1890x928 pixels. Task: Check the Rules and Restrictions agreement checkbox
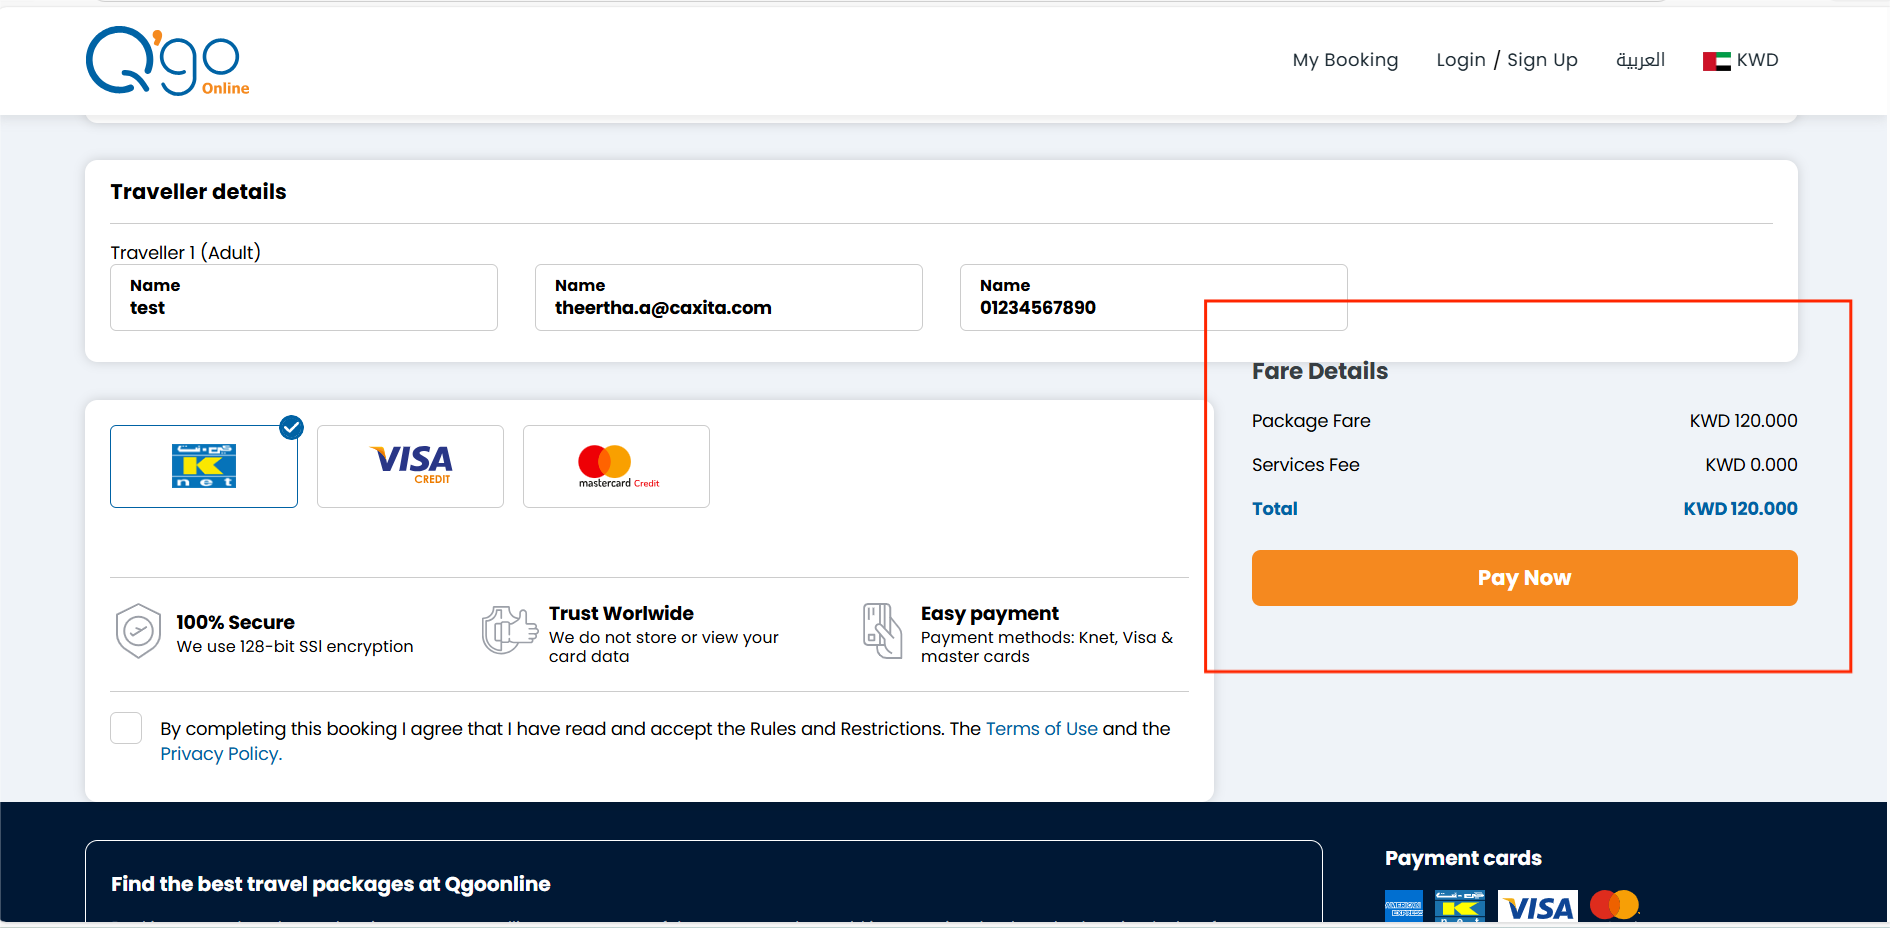[x=126, y=728]
